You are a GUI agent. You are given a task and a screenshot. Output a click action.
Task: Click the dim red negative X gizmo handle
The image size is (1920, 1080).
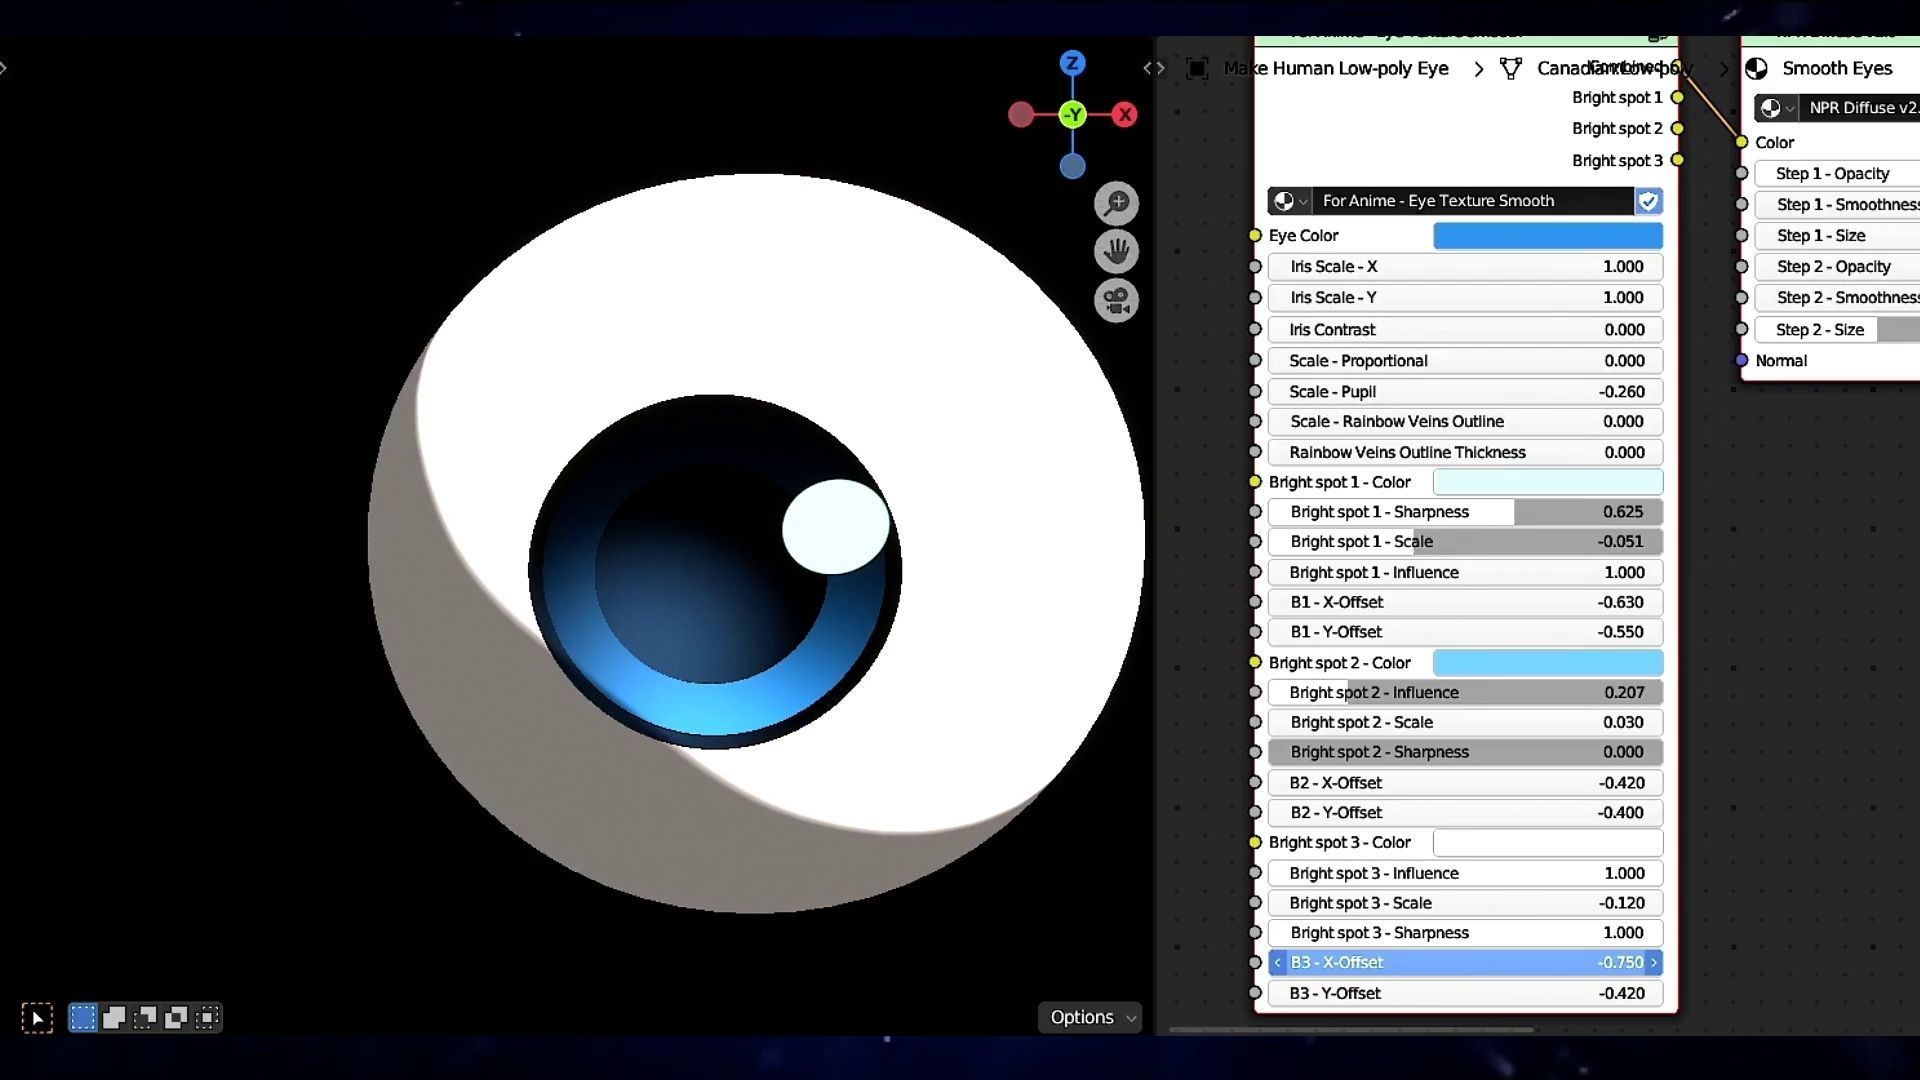[x=1021, y=115]
